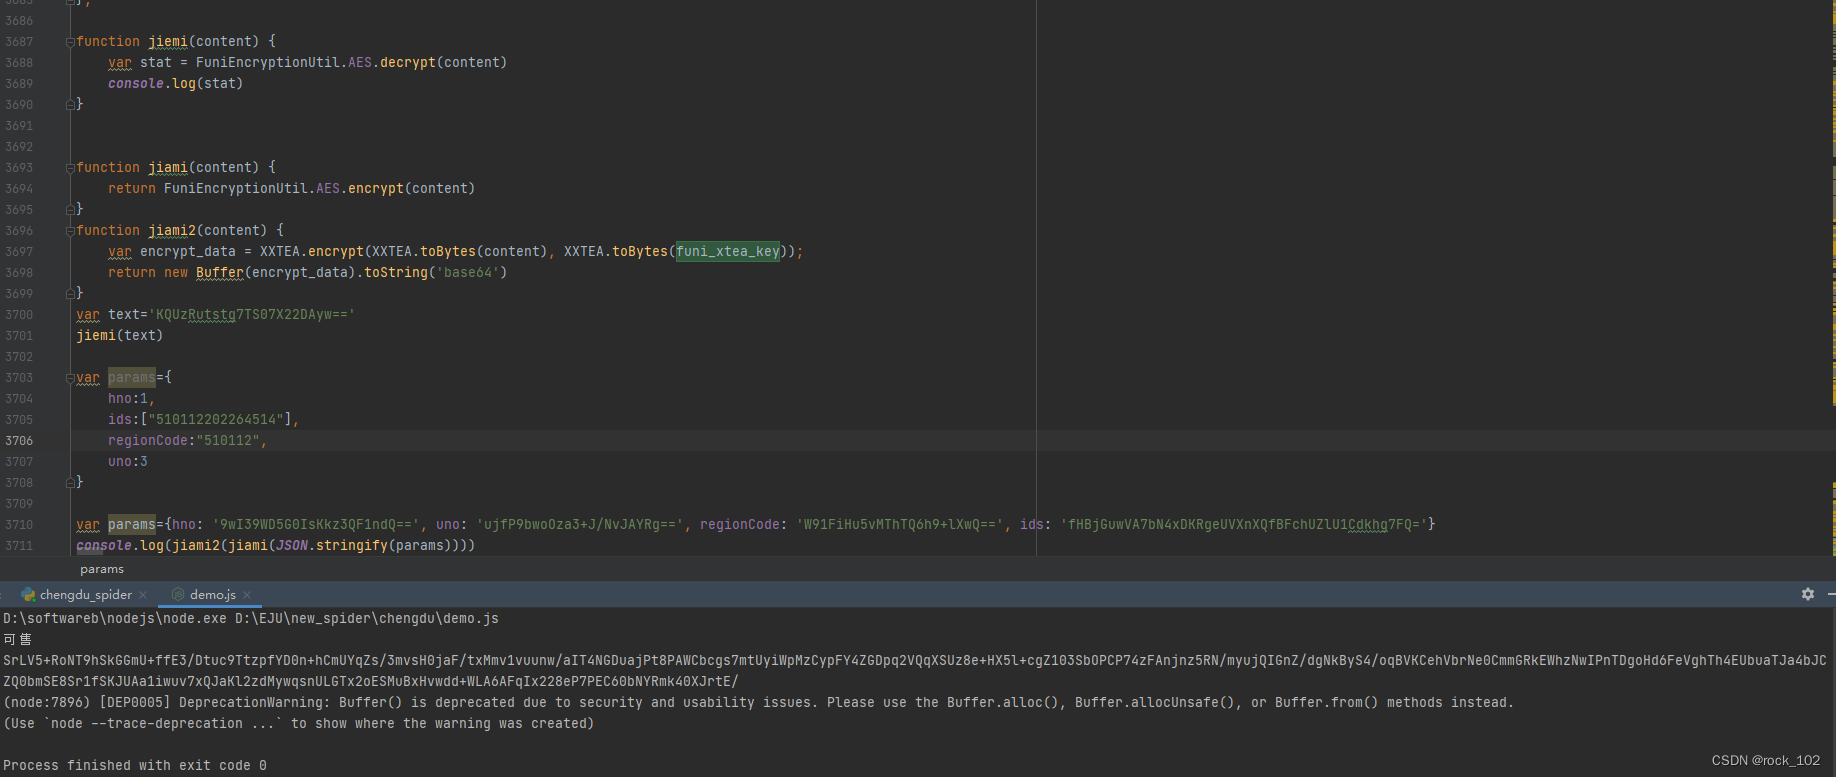Screen dimensions: 1836x777
Task: Place cursor on funi_xtea_key highlighted identifier
Action: point(727,251)
